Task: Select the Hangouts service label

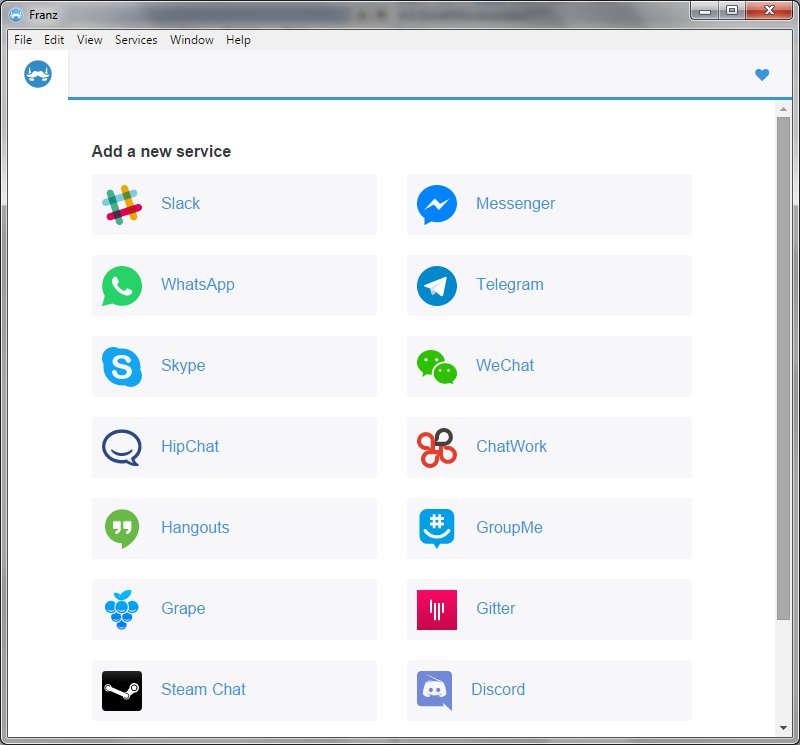Action: [x=195, y=528]
